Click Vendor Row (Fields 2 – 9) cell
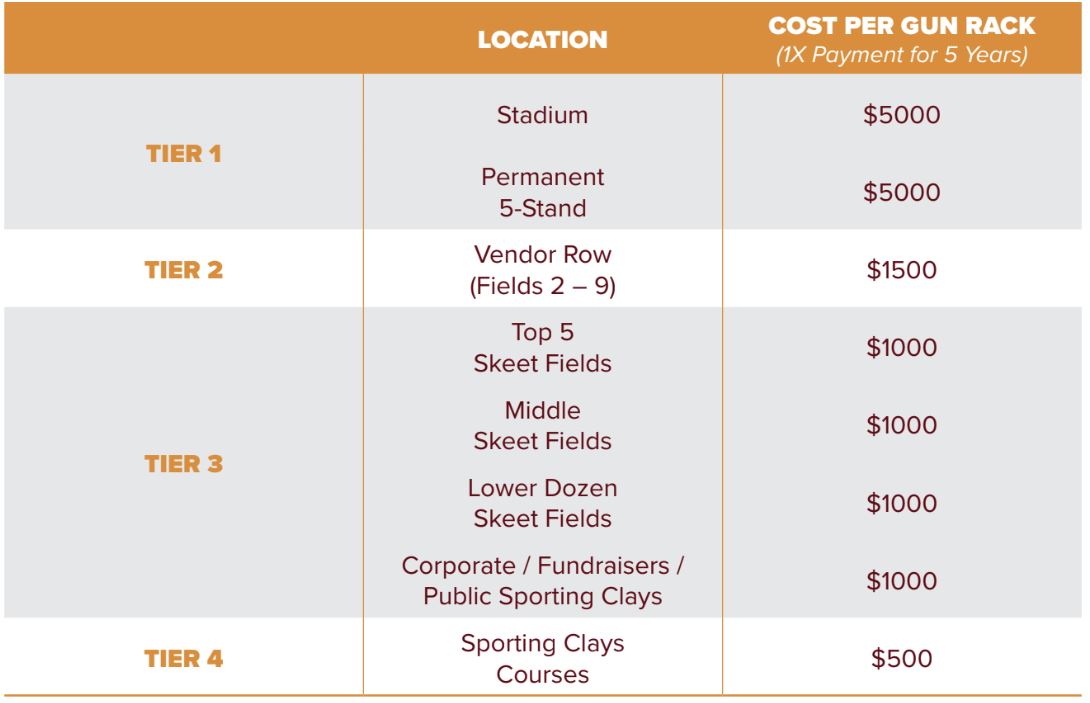 tap(542, 270)
